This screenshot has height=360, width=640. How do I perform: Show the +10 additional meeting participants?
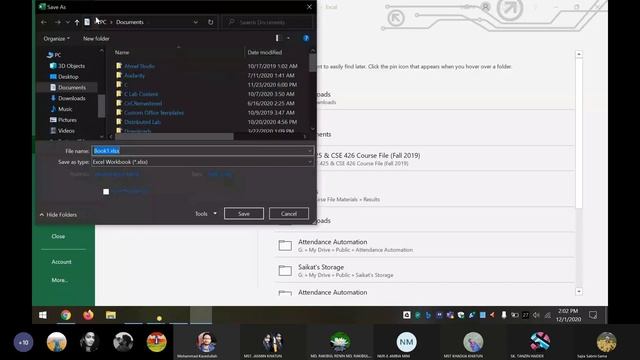(23, 342)
